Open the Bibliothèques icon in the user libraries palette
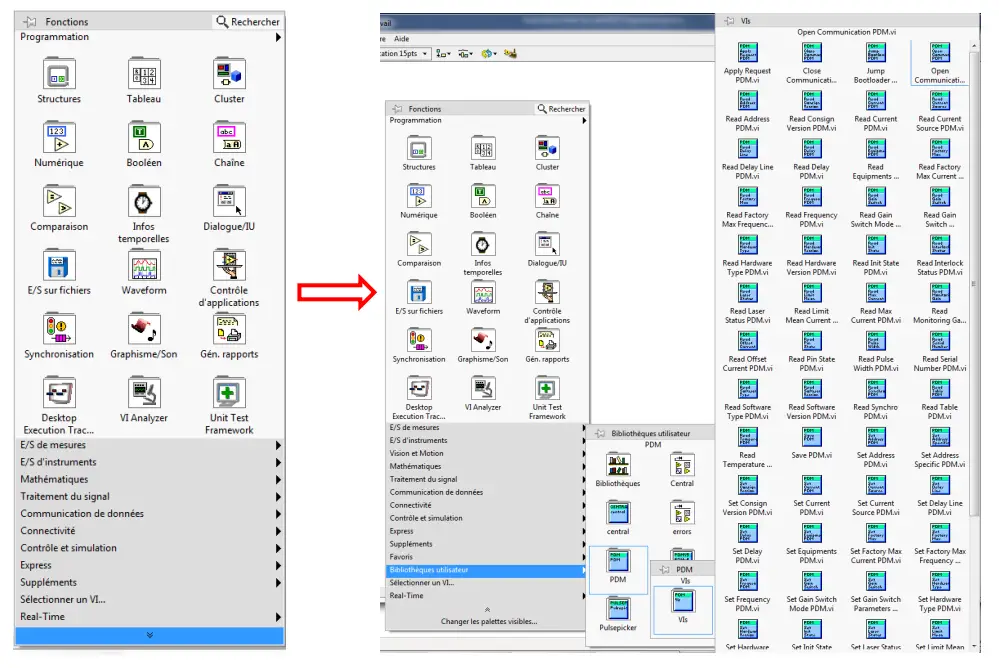 [x=618, y=465]
